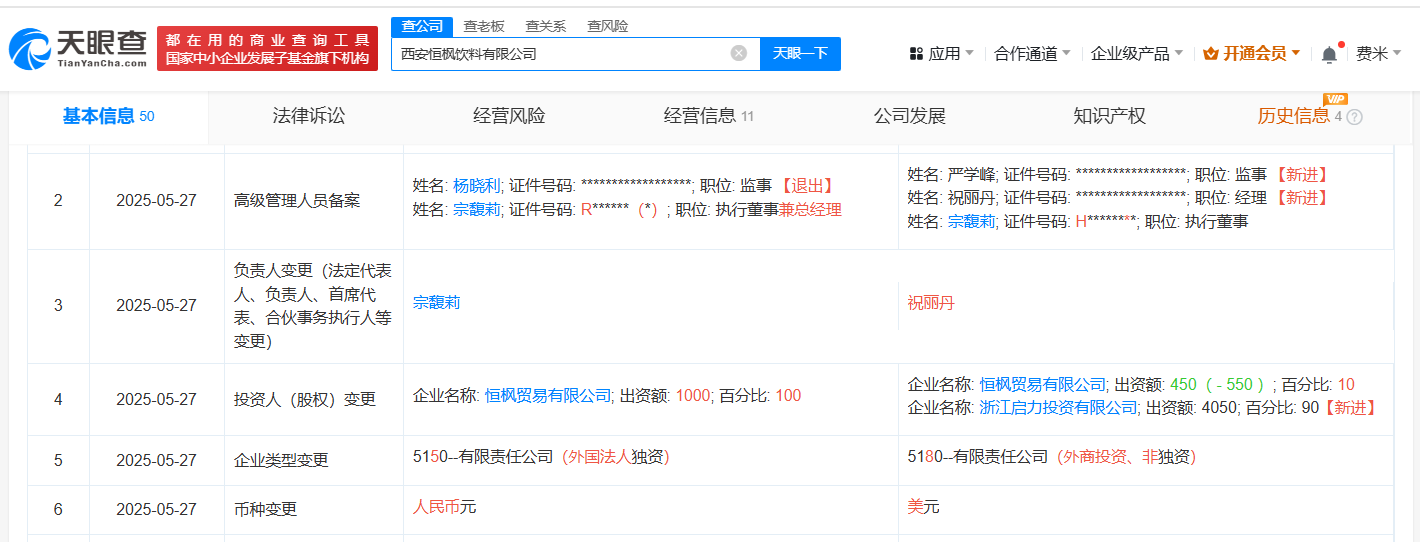The width and height of the screenshot is (1420, 542).
Task: Switch to the 知识产权 tab
Action: [x=1109, y=116]
